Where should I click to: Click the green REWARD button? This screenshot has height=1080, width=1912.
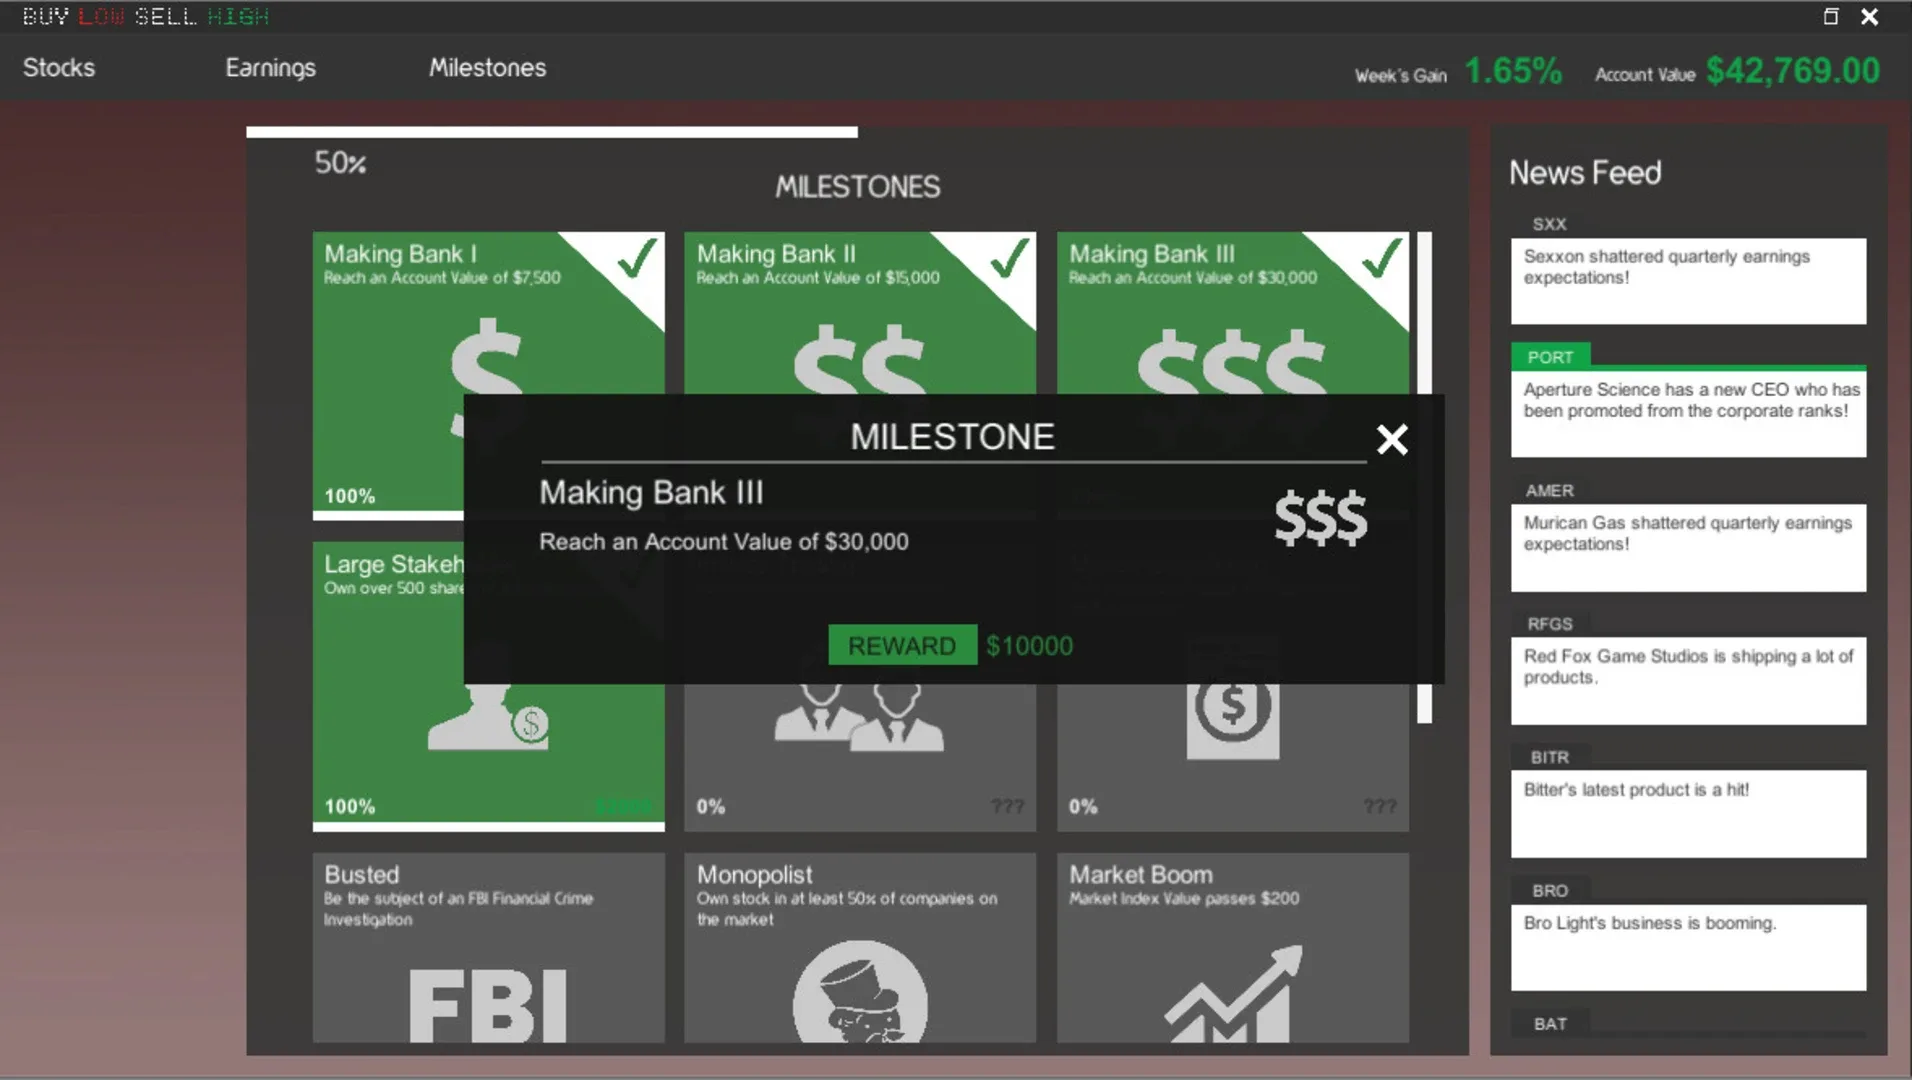[902, 646]
